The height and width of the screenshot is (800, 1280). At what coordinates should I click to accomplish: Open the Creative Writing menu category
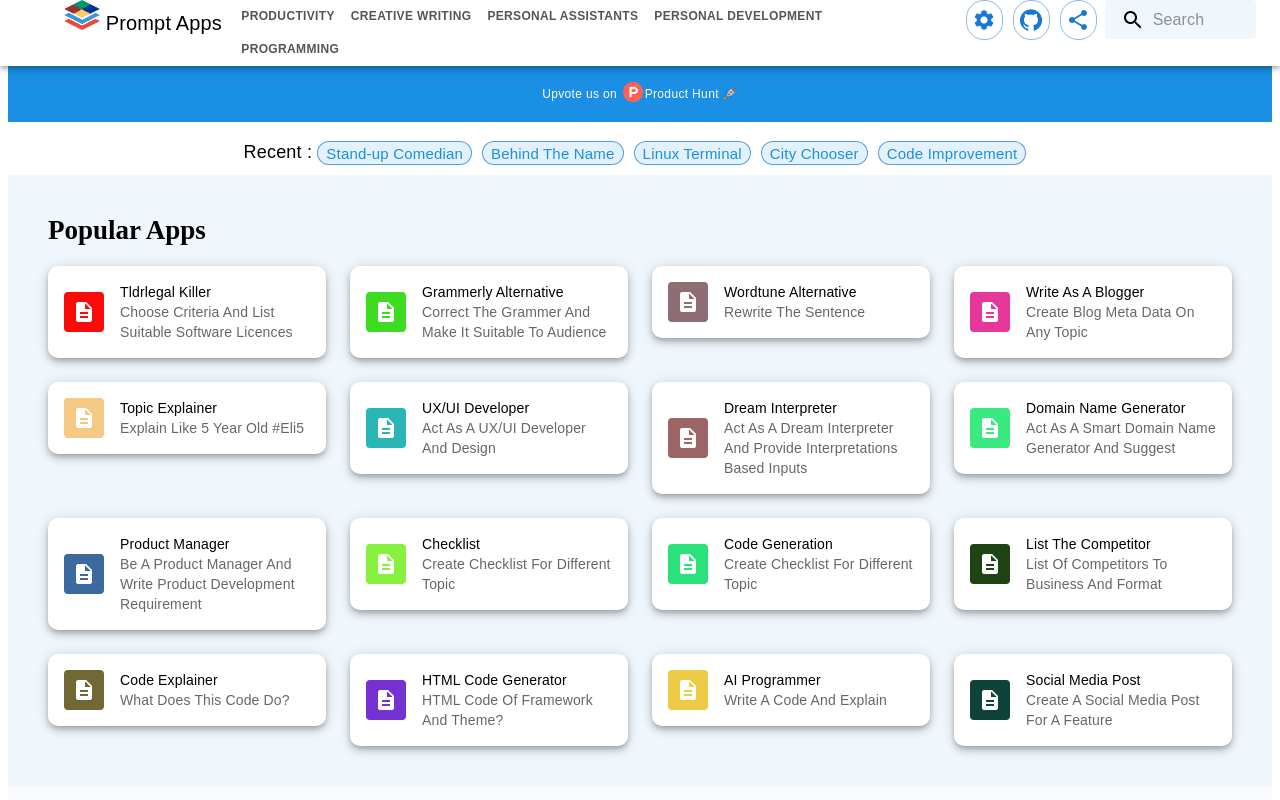(x=411, y=16)
